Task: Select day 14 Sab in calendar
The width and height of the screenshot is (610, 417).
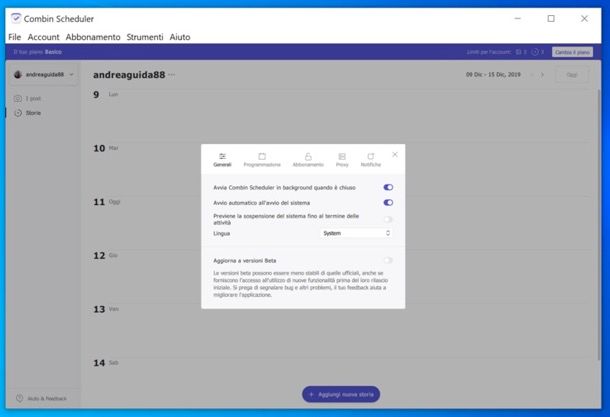Action: tap(105, 363)
